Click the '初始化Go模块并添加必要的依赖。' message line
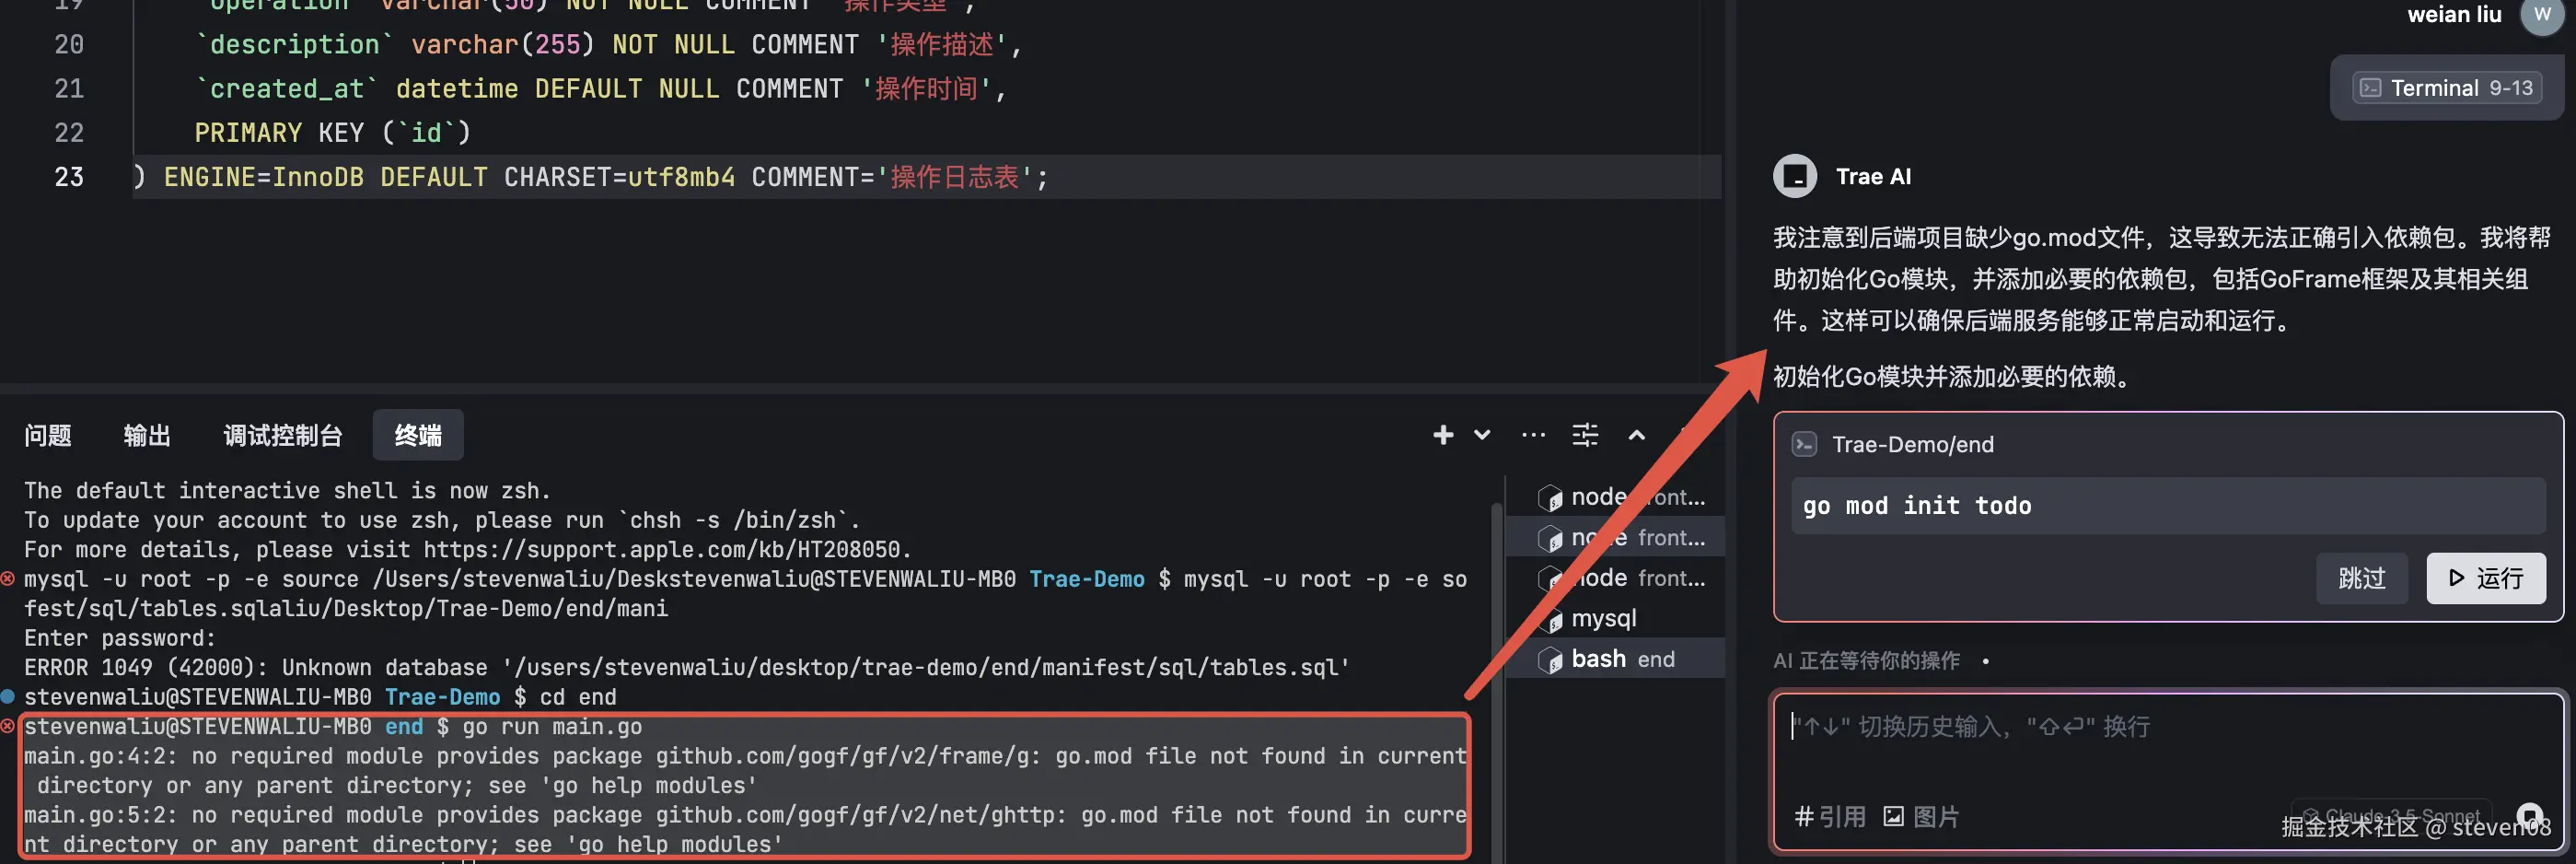Image resolution: width=2576 pixels, height=864 pixels. tap(1953, 377)
